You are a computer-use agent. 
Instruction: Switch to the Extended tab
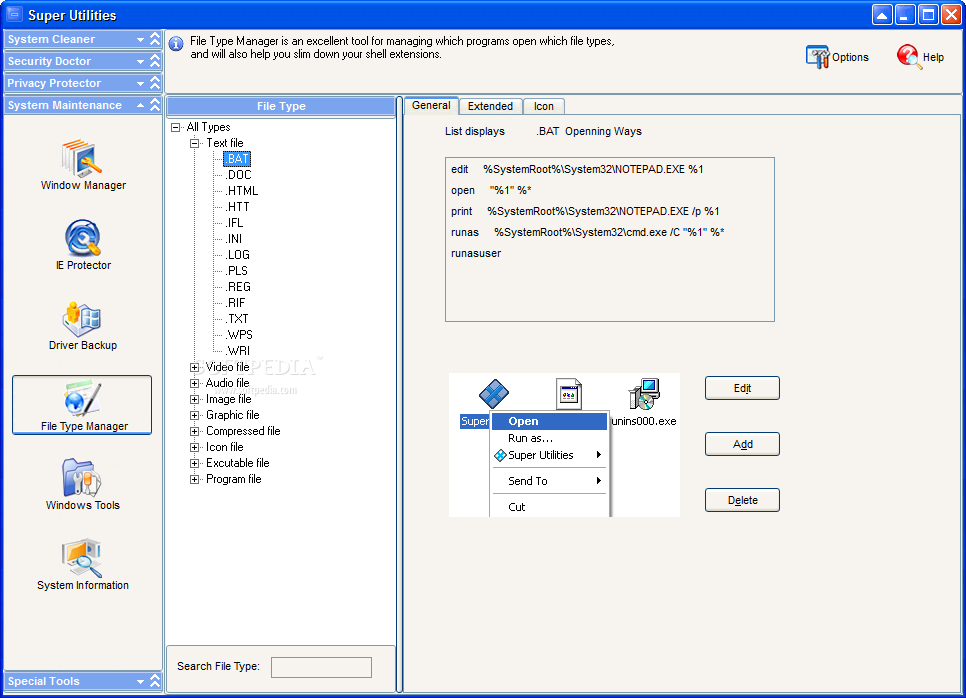point(490,106)
